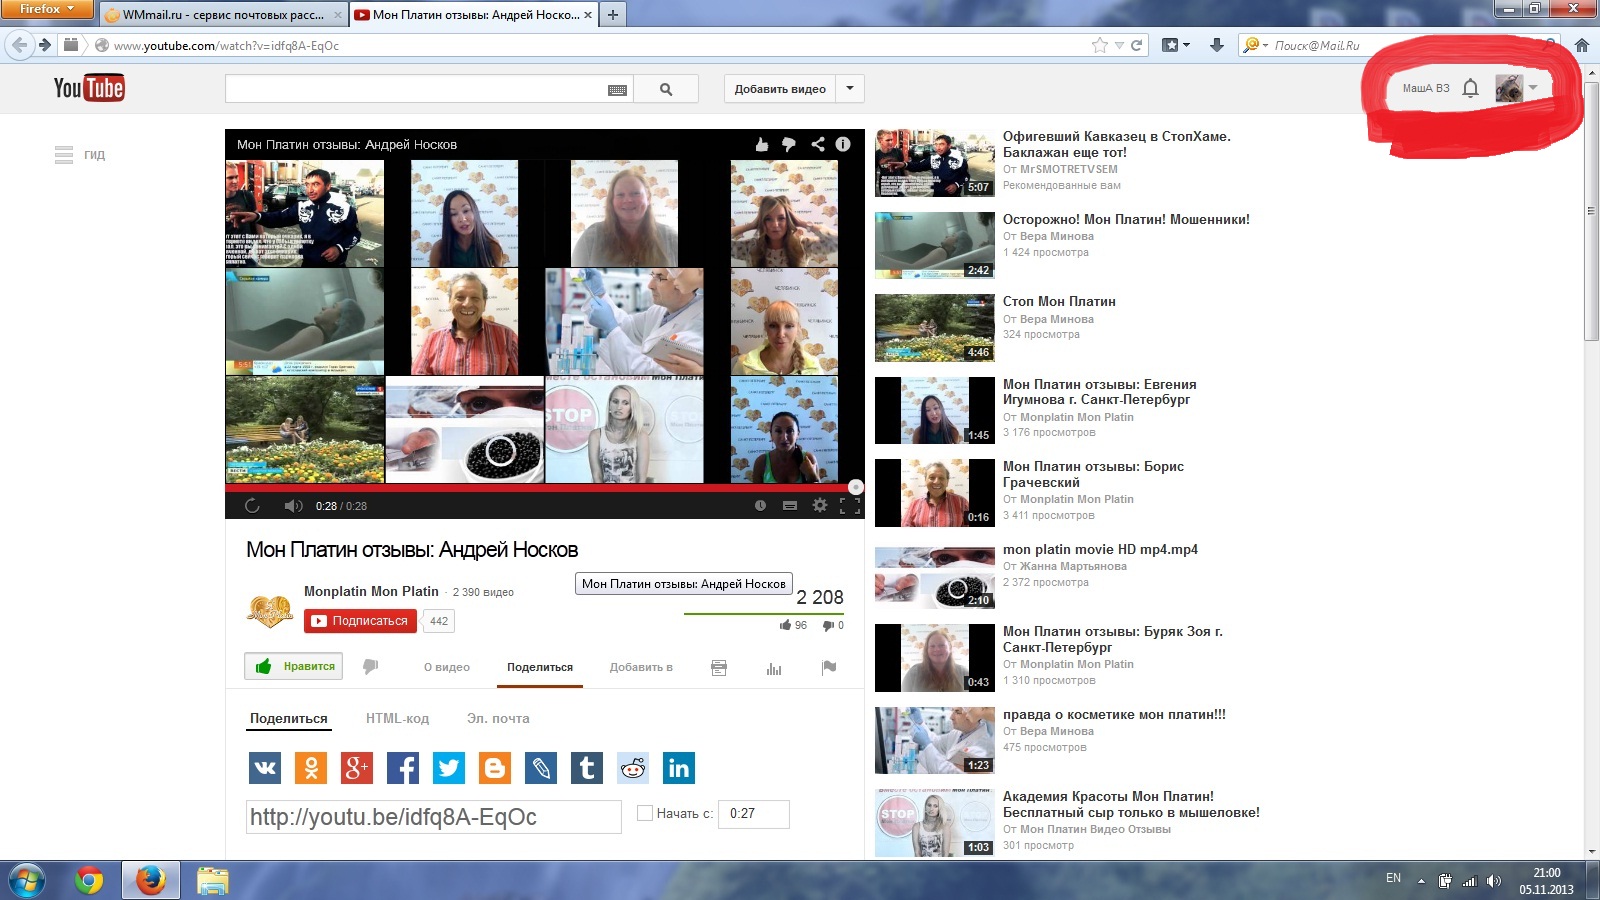Toggle fullscreen mode in the player
This screenshot has height=900, width=1600.
(850, 505)
